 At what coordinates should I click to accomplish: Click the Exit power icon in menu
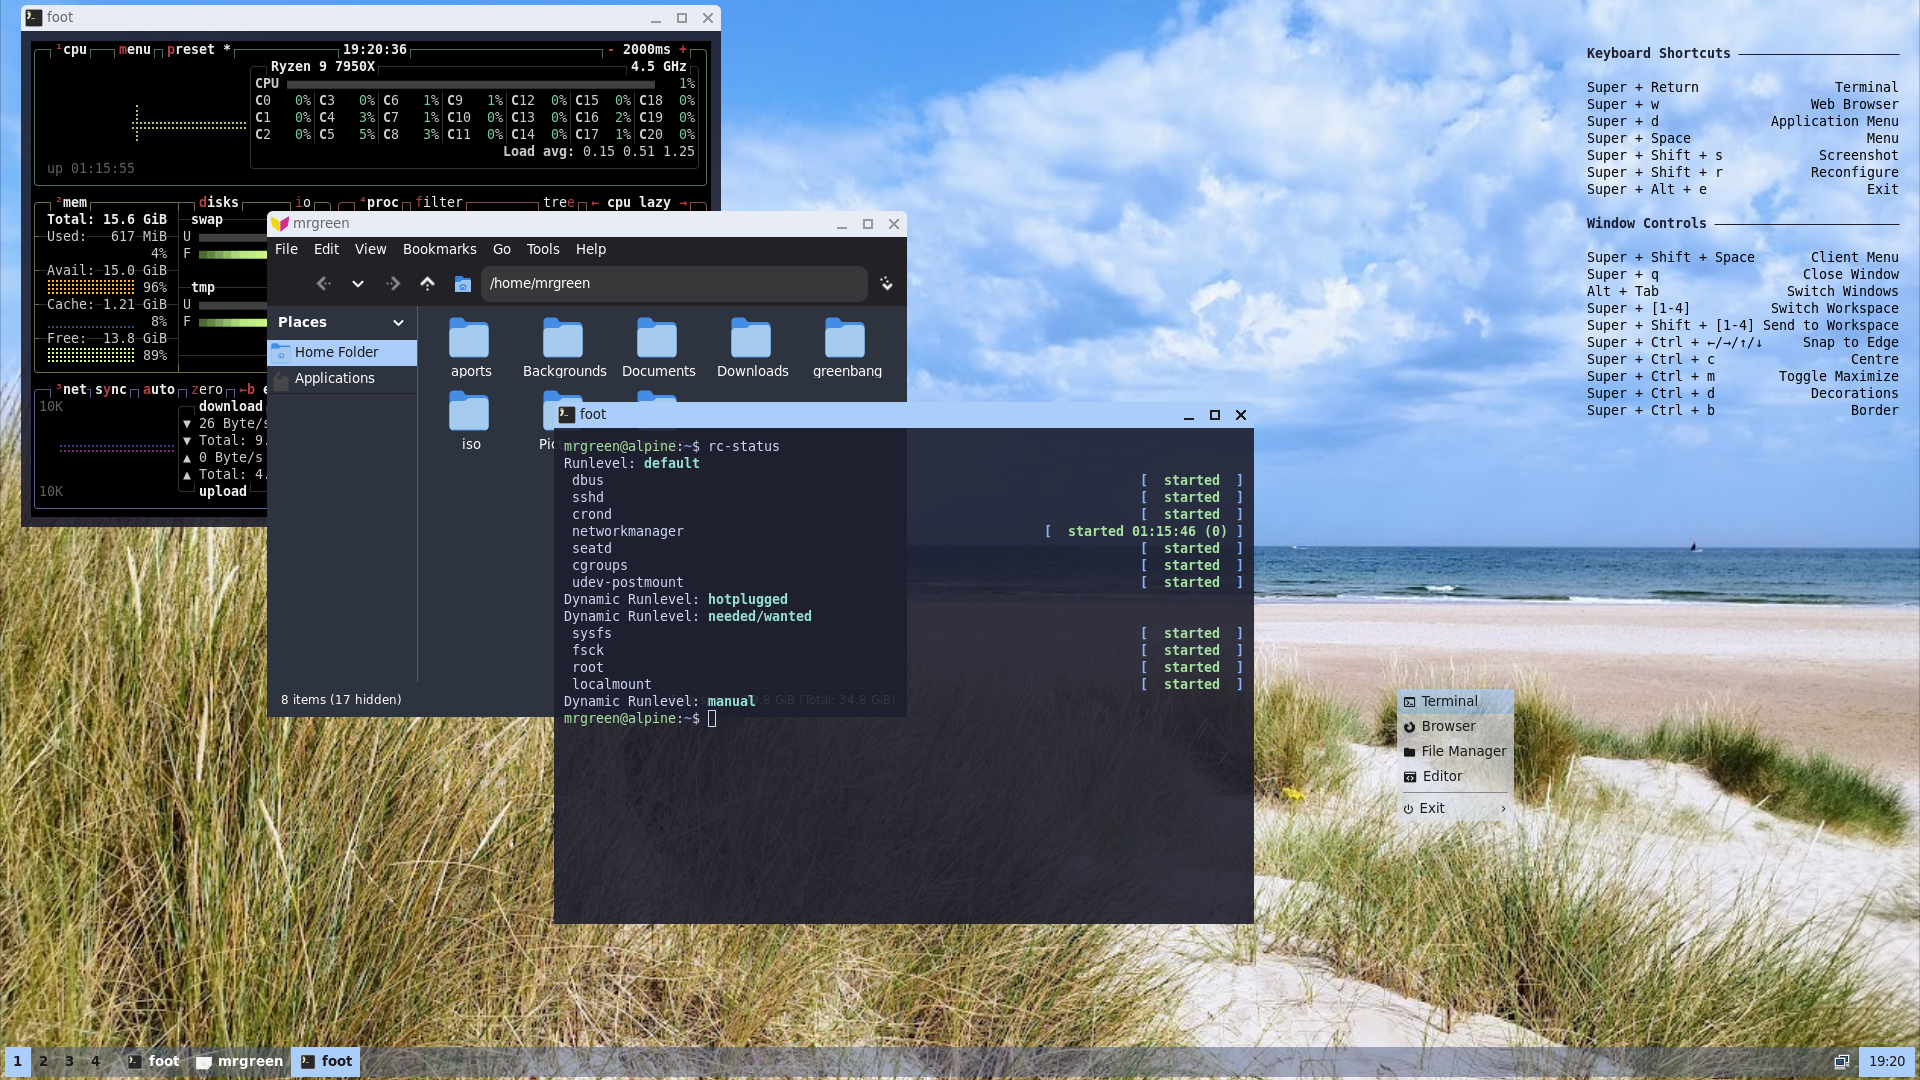[1408, 809]
